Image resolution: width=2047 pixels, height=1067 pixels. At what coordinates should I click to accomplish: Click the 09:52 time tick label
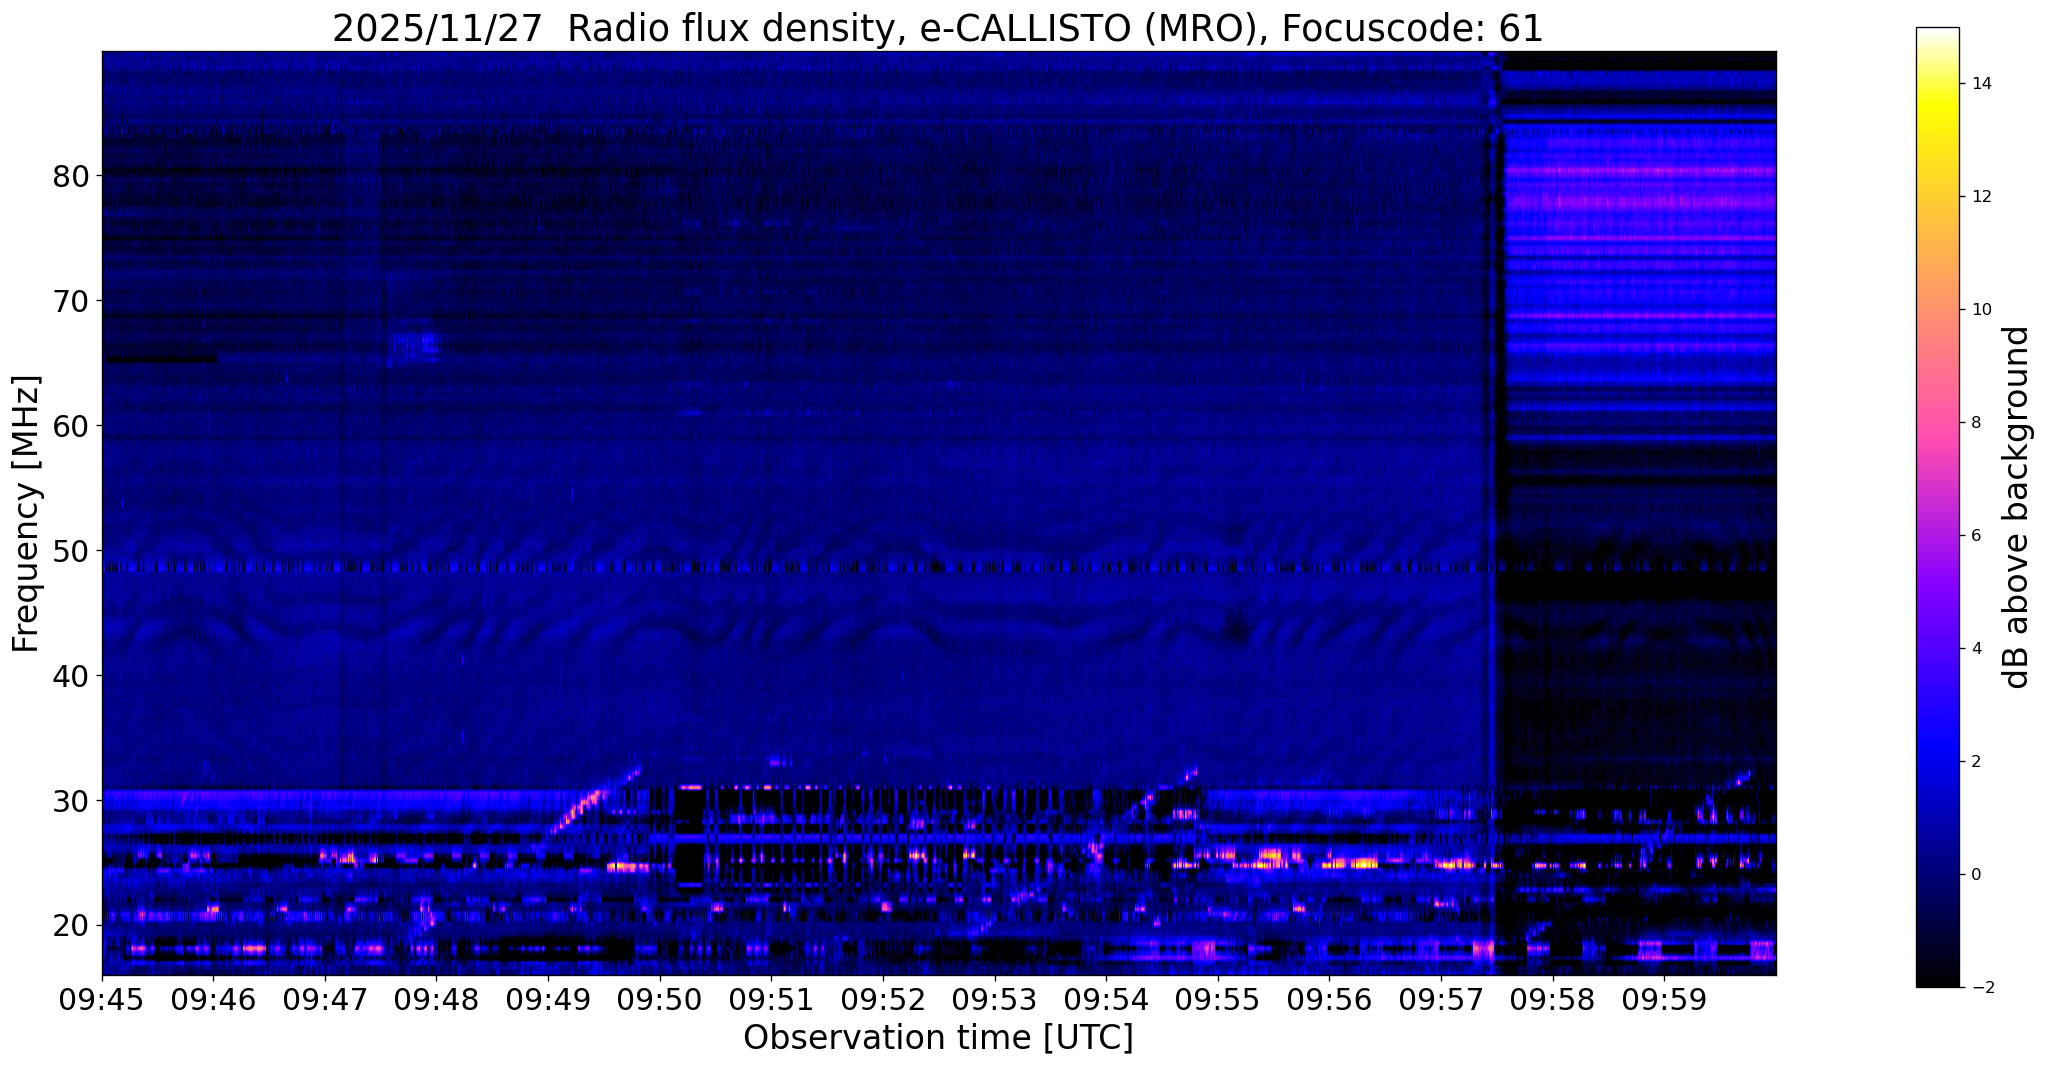tap(882, 998)
